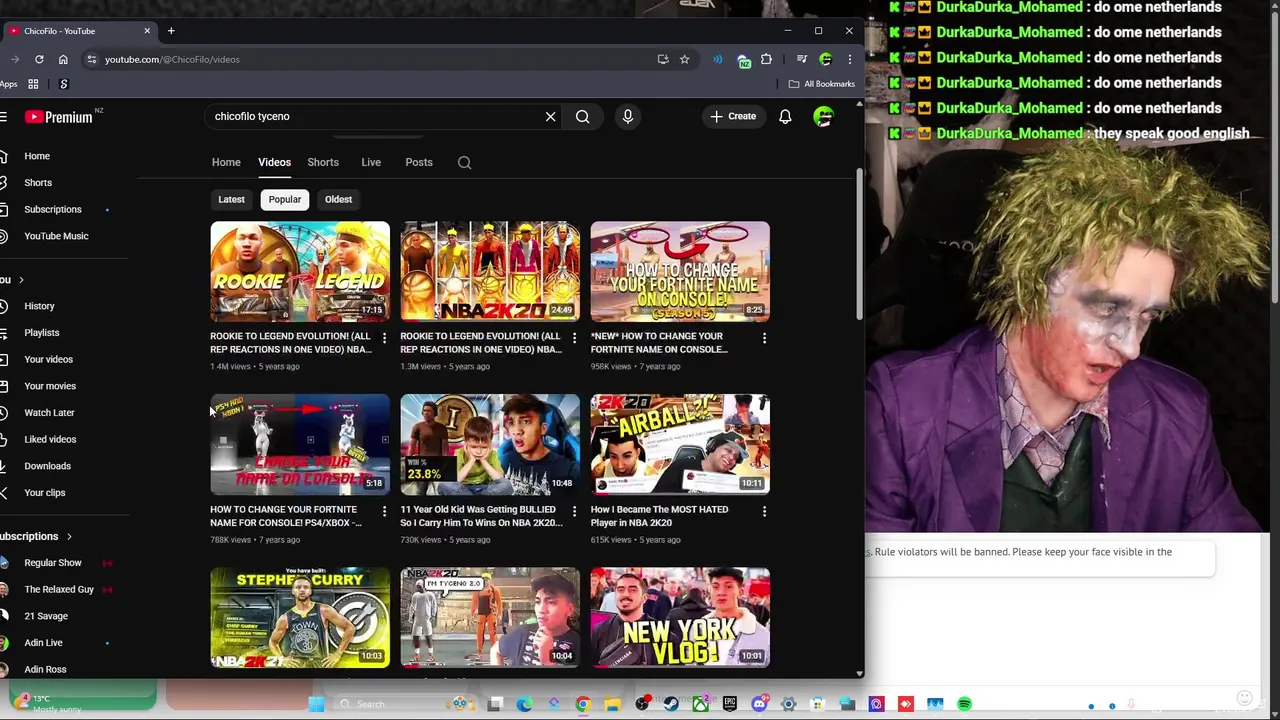Open the Rookie to Legend 17:15 video thumbnail

(x=300, y=271)
